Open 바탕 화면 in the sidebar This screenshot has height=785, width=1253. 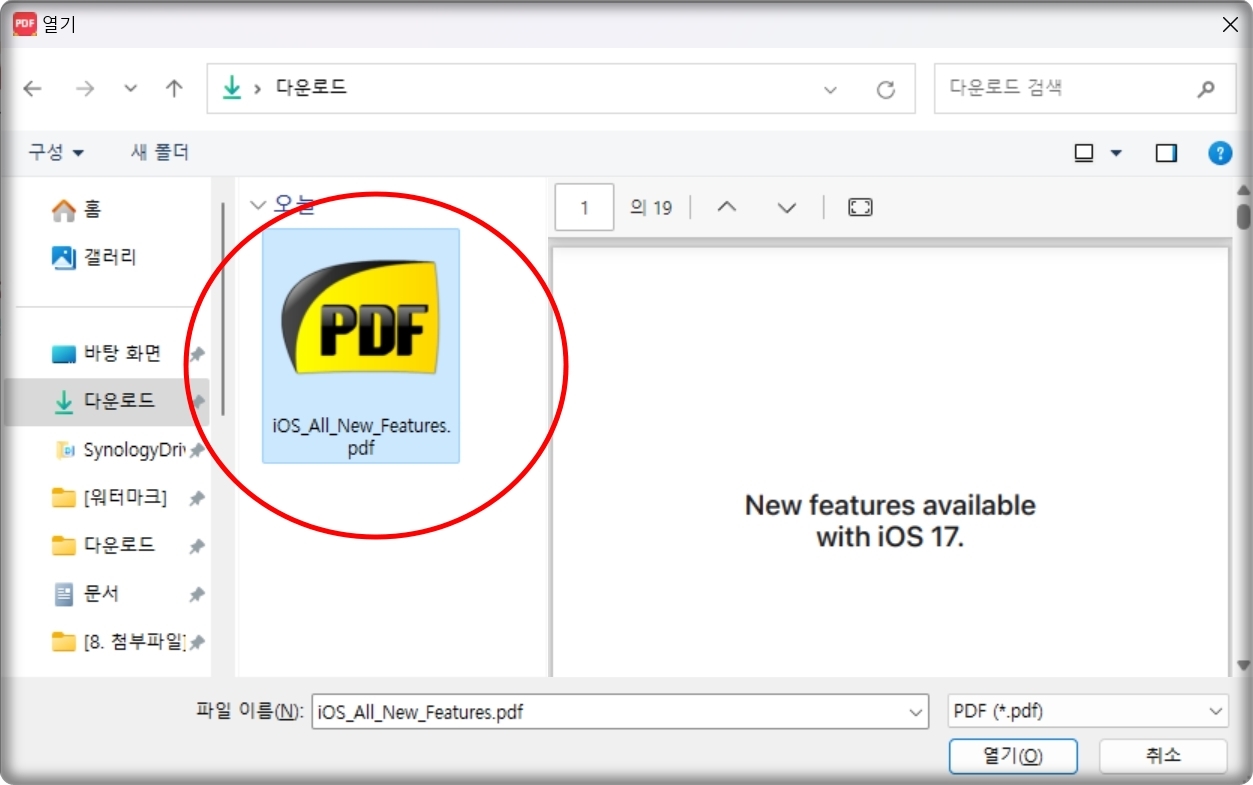pos(107,353)
